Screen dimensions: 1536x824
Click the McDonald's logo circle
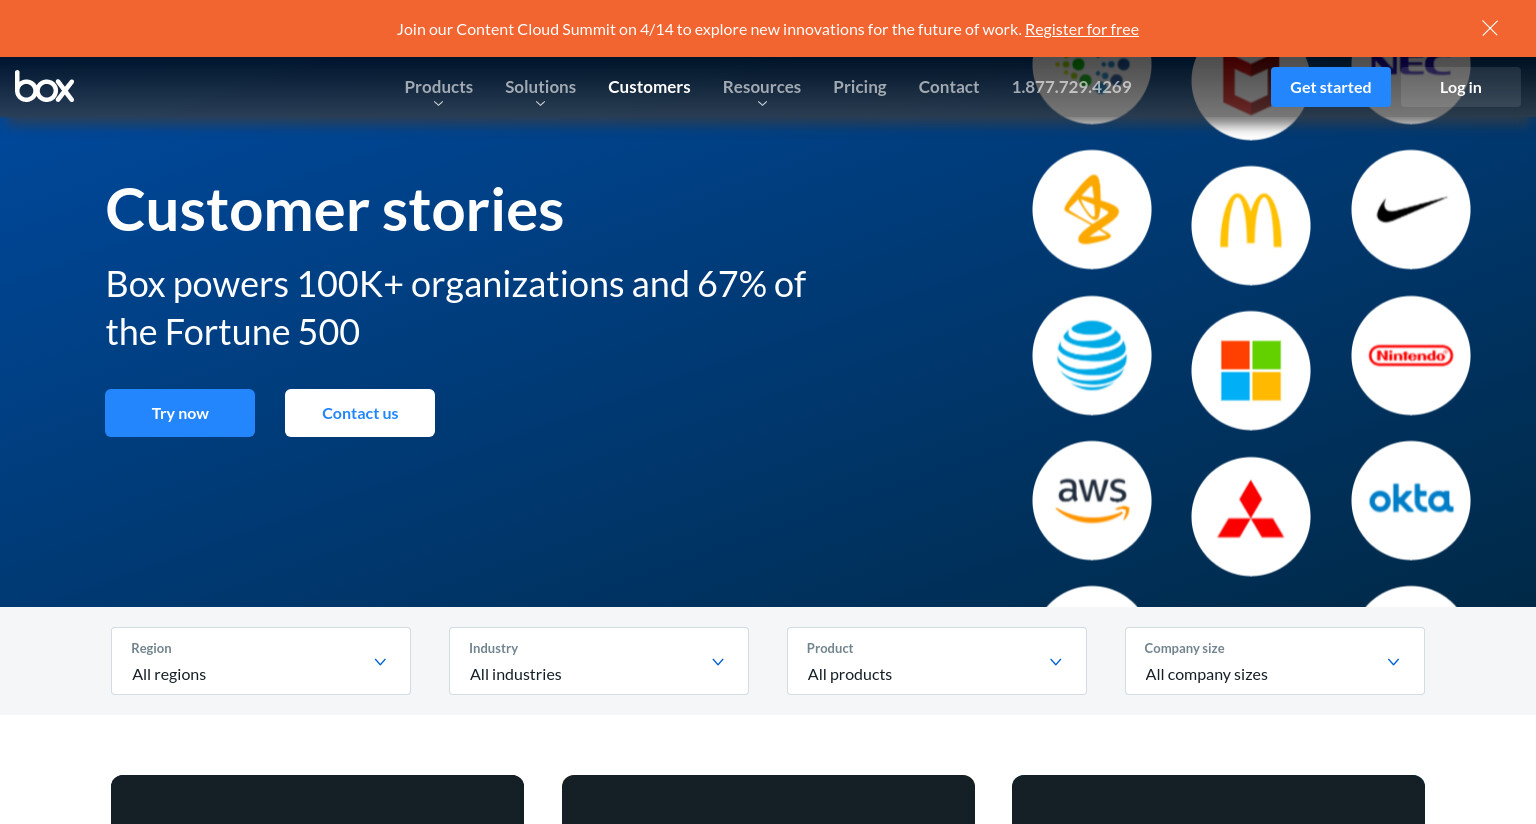pyautogui.click(x=1251, y=226)
